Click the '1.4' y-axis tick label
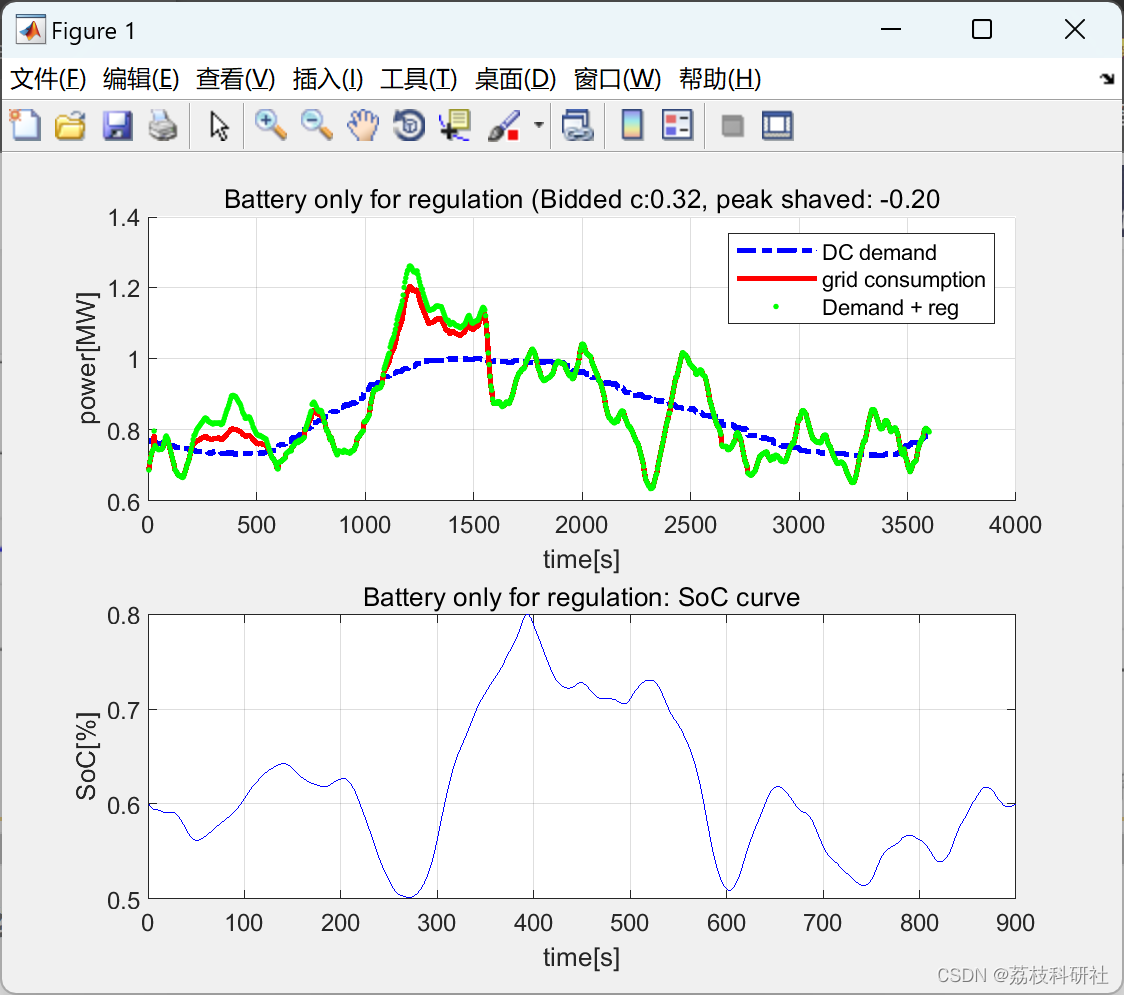The height and width of the screenshot is (995, 1124). (x=123, y=218)
